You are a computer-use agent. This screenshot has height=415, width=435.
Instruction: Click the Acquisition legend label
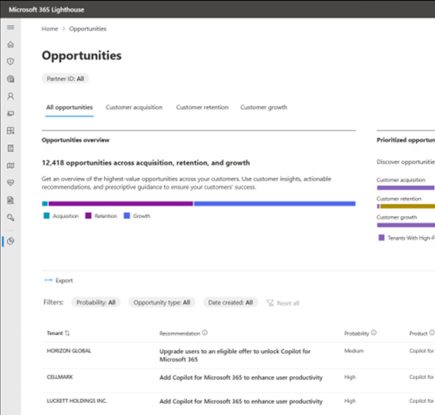tap(66, 216)
